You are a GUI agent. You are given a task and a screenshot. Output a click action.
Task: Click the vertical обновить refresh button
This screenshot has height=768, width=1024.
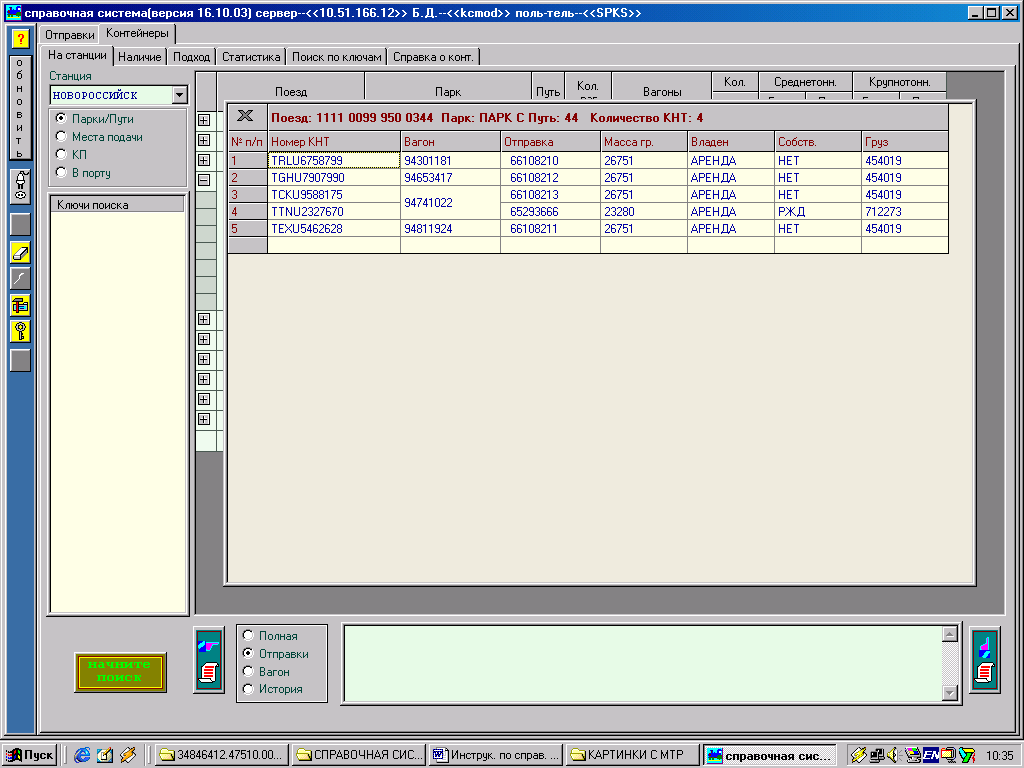point(20,108)
